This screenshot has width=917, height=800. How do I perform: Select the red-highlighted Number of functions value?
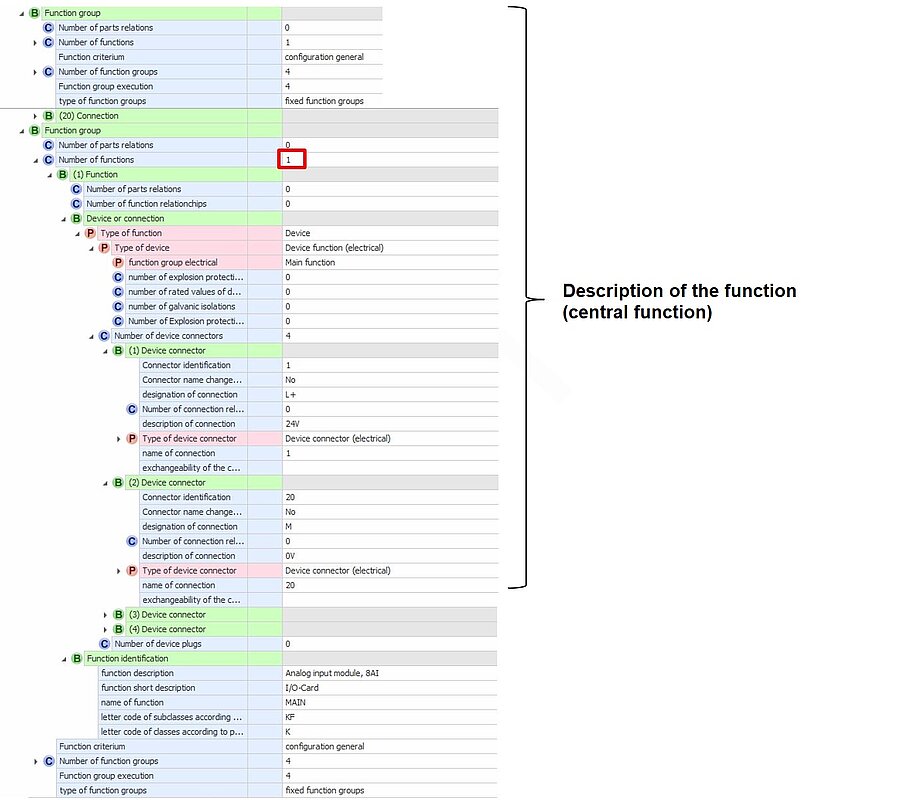[291, 160]
